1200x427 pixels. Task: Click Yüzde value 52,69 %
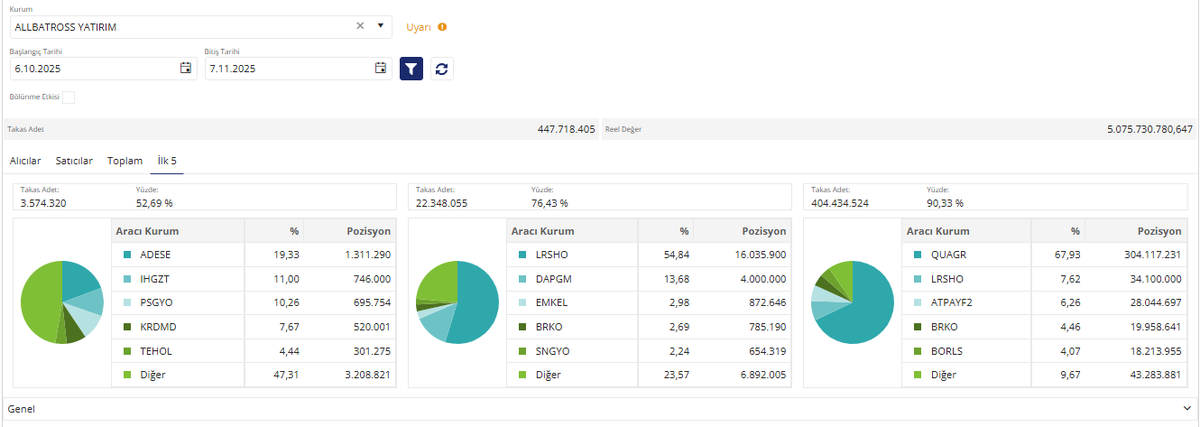[155, 202]
